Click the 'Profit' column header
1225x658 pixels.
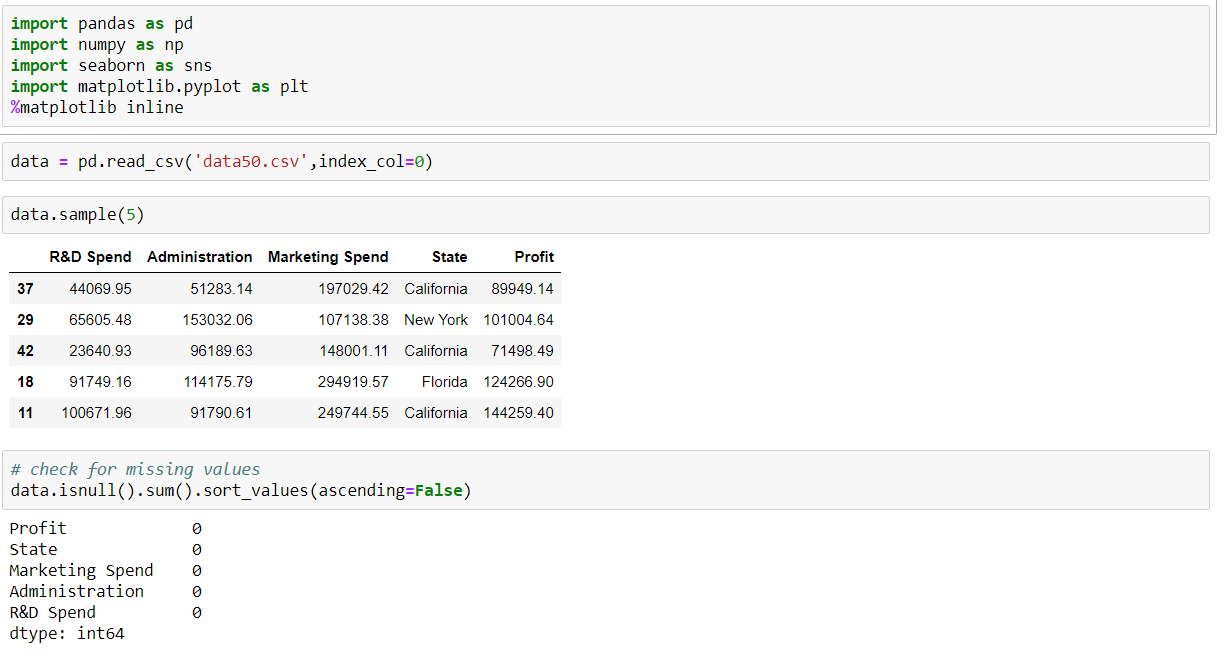click(x=534, y=257)
